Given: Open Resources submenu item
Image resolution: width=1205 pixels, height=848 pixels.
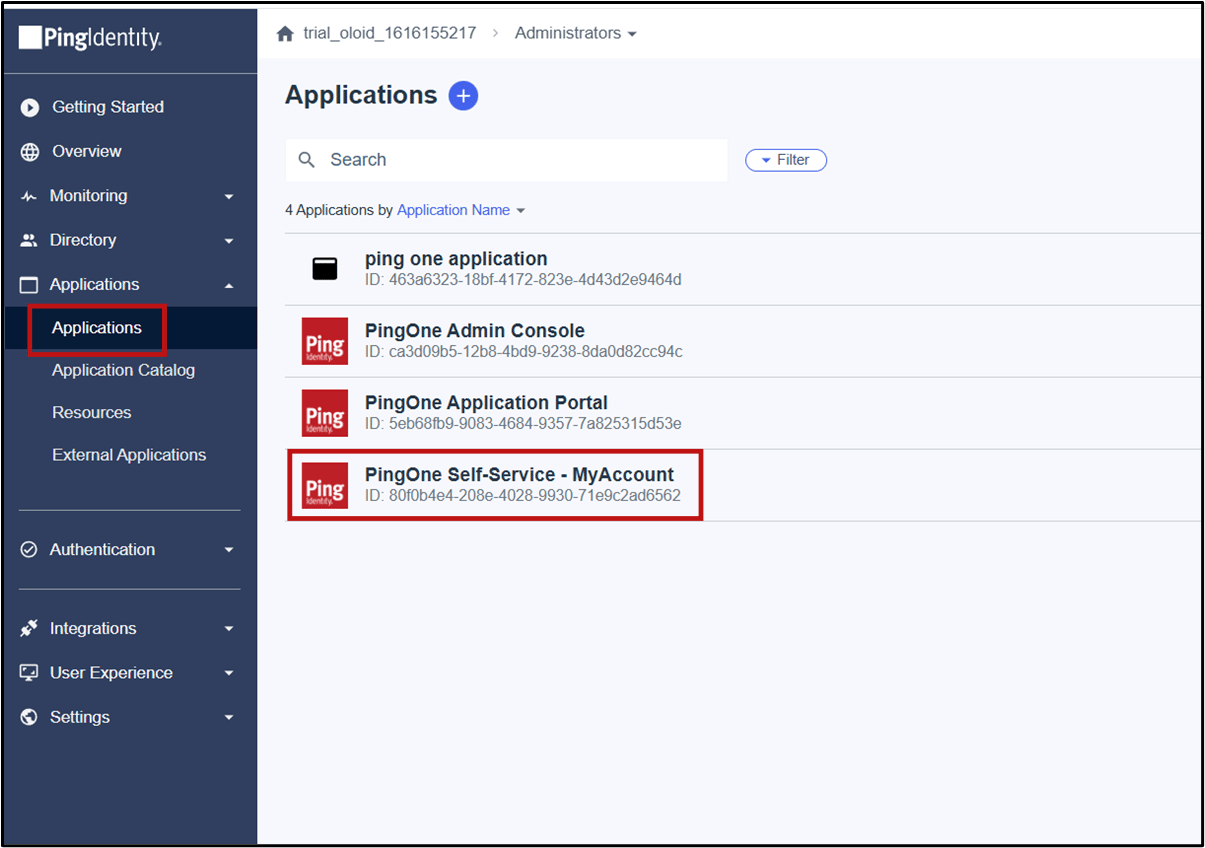Looking at the screenshot, I should click(92, 412).
